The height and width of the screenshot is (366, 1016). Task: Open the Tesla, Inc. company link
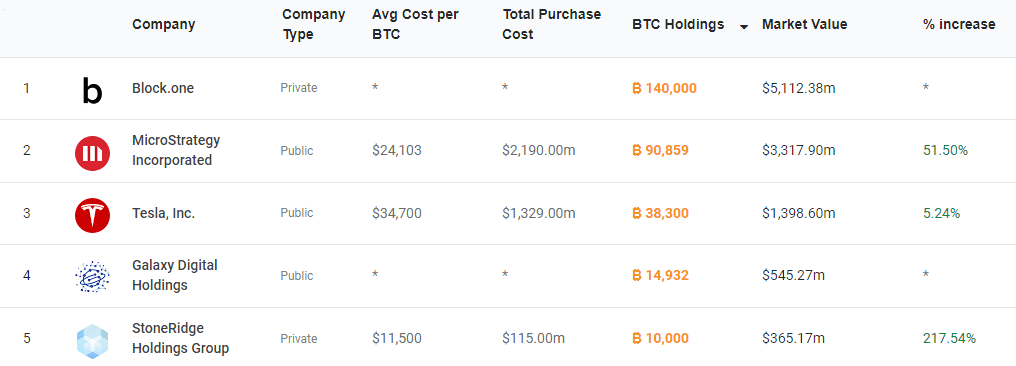pos(163,213)
